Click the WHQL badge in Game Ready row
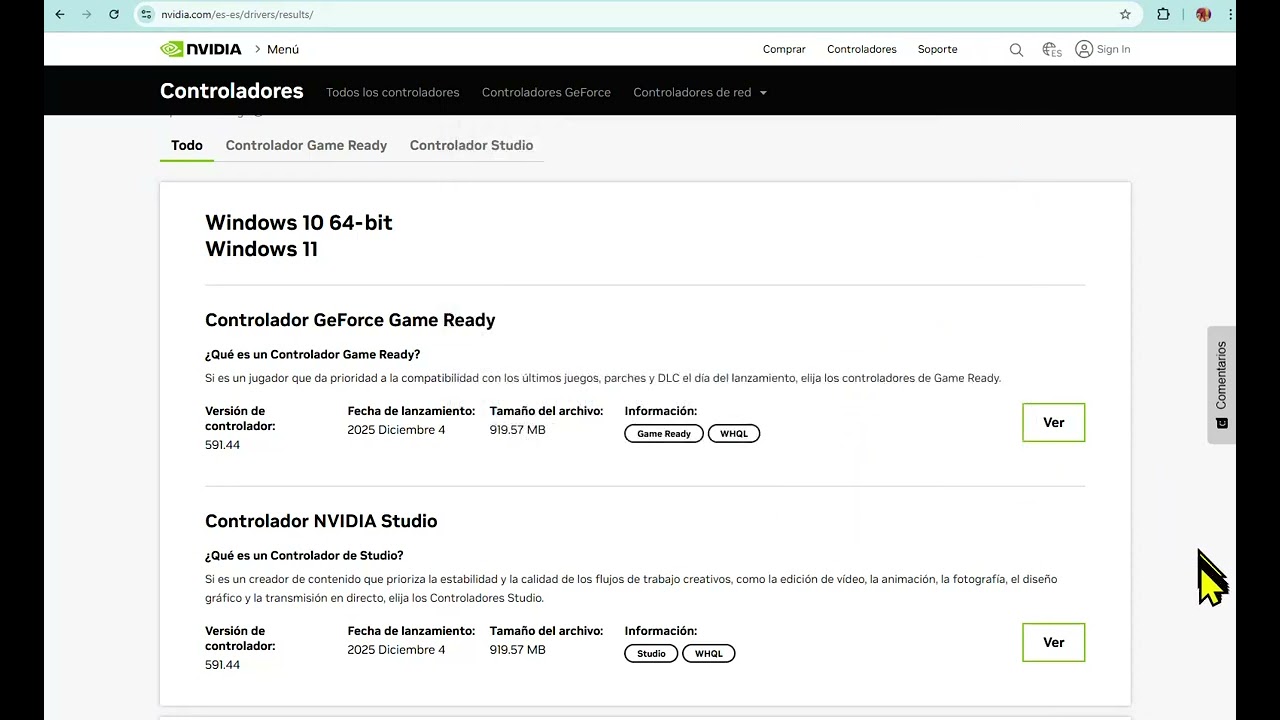Image resolution: width=1280 pixels, height=720 pixels. pos(734,434)
